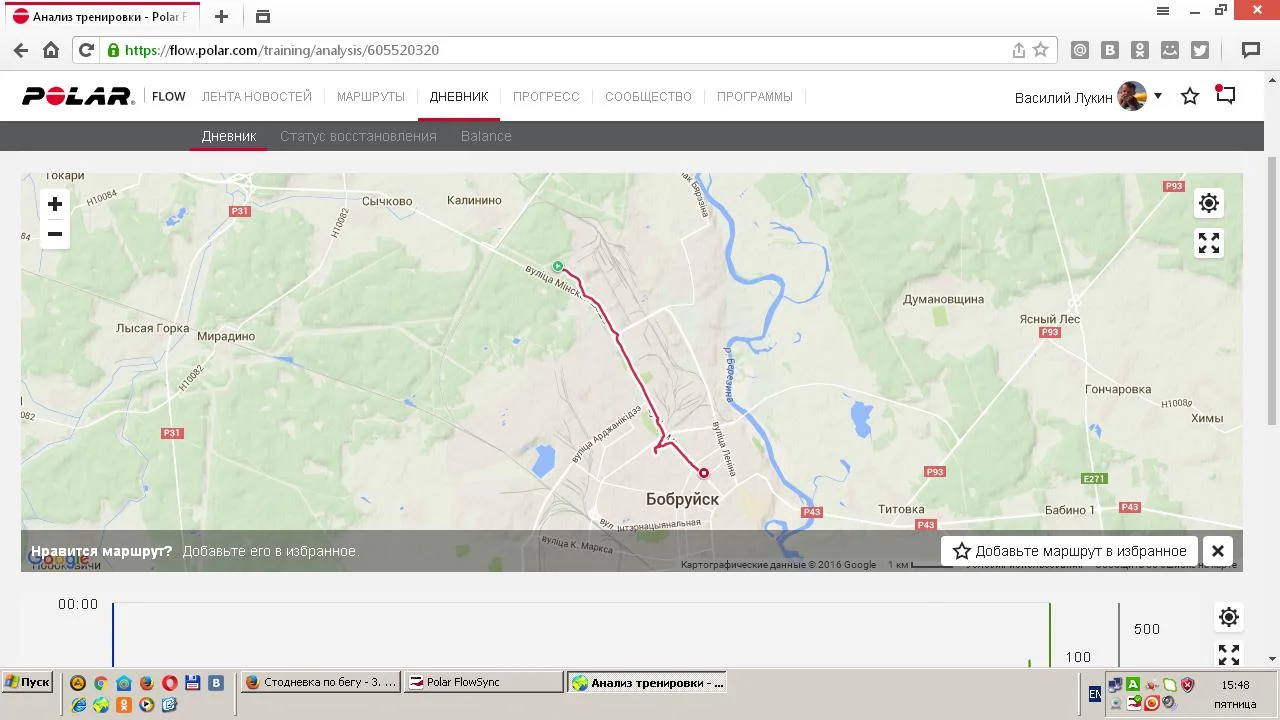Open the ДНЕВНИК menu

coord(459,97)
